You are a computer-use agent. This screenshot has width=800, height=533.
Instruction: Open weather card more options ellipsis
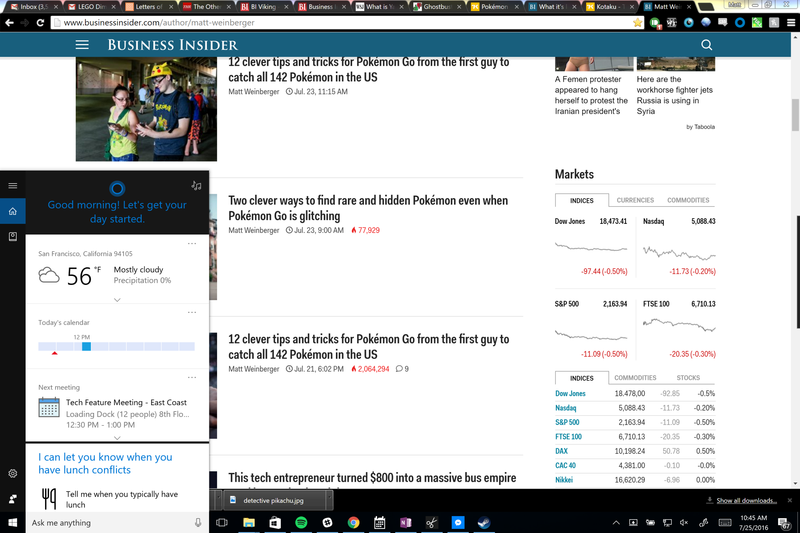coord(192,243)
